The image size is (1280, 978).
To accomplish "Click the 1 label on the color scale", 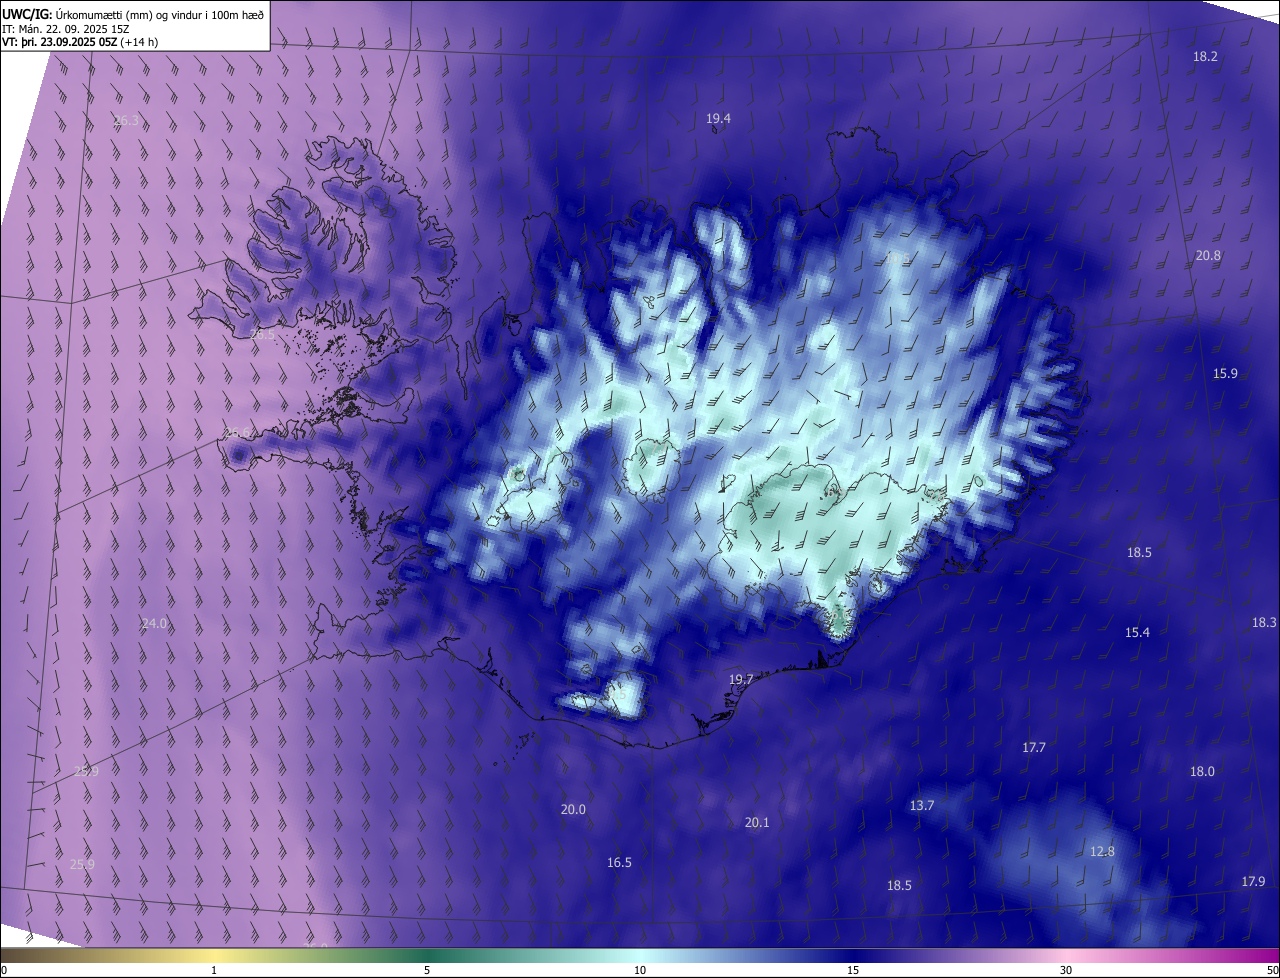I will click(214, 970).
